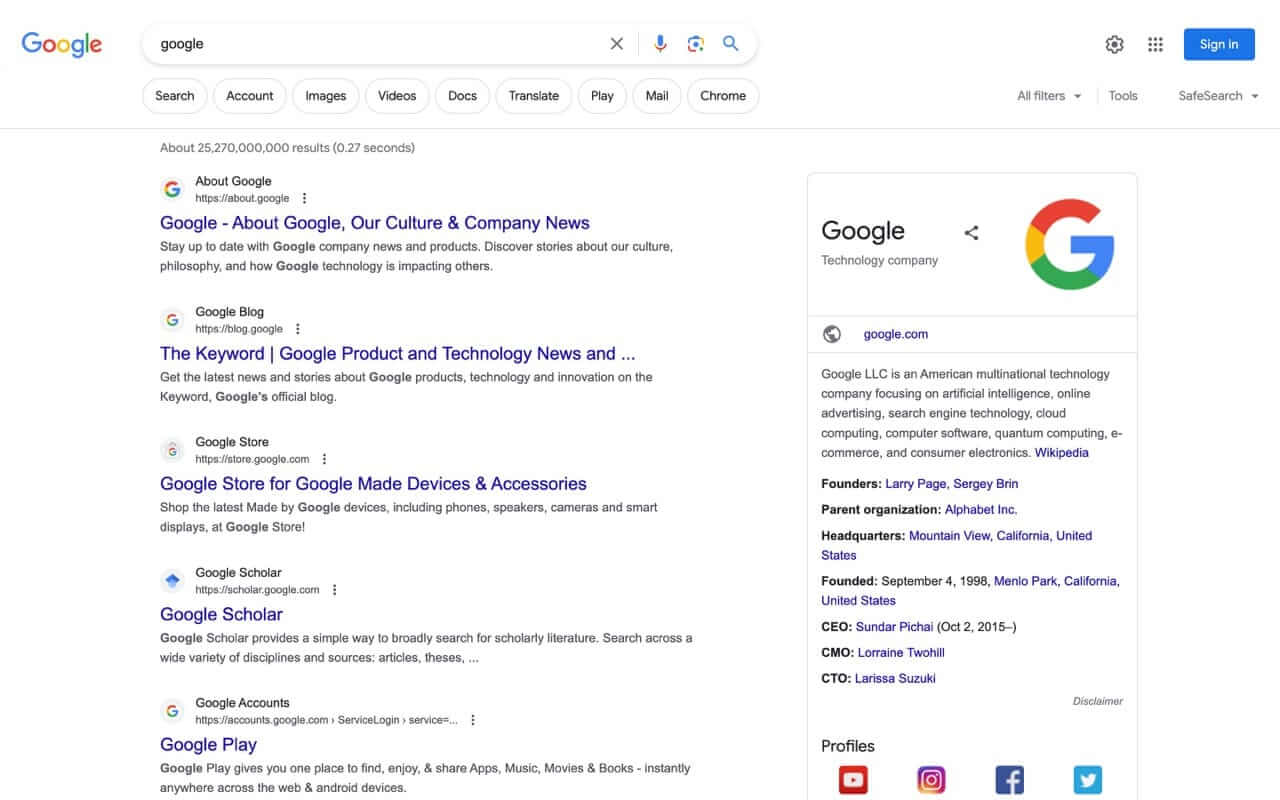Open the Sundar Pichai CEO link

(x=894, y=627)
